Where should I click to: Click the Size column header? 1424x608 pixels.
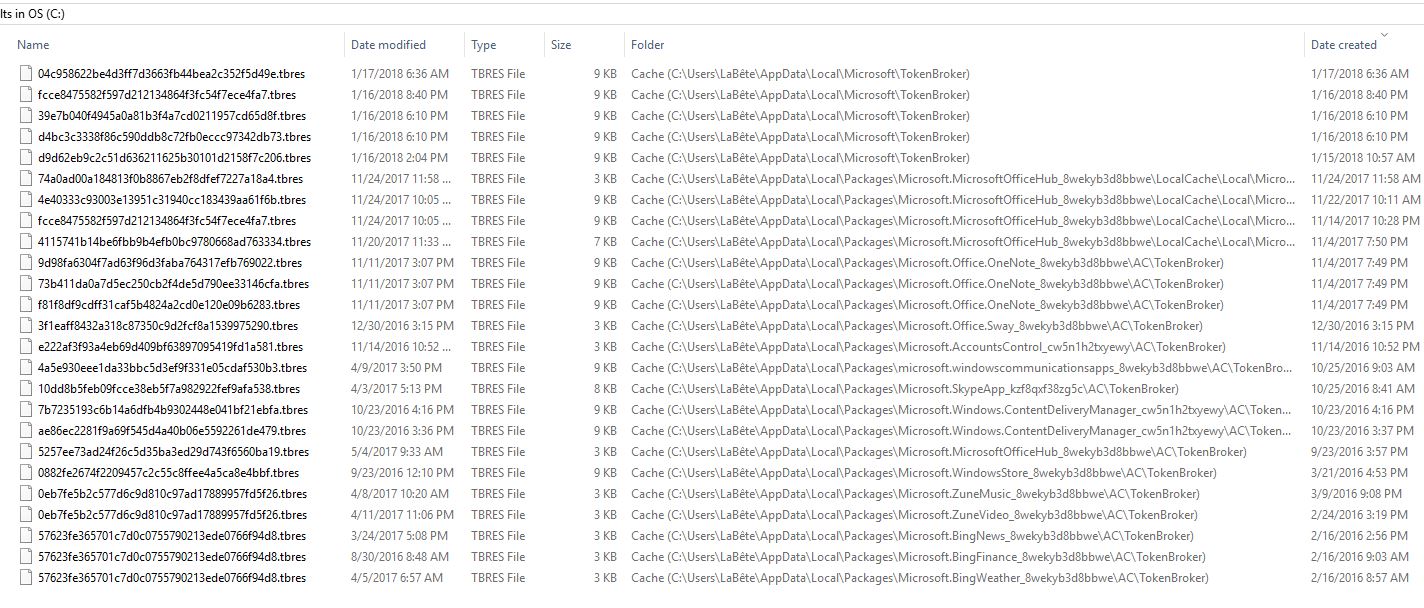pos(561,45)
